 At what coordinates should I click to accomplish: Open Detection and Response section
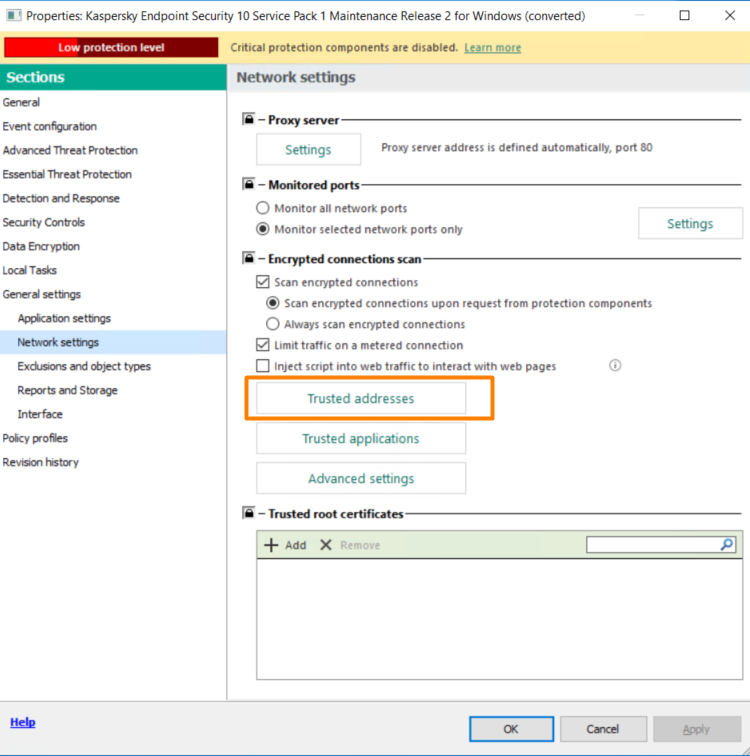click(x=61, y=198)
